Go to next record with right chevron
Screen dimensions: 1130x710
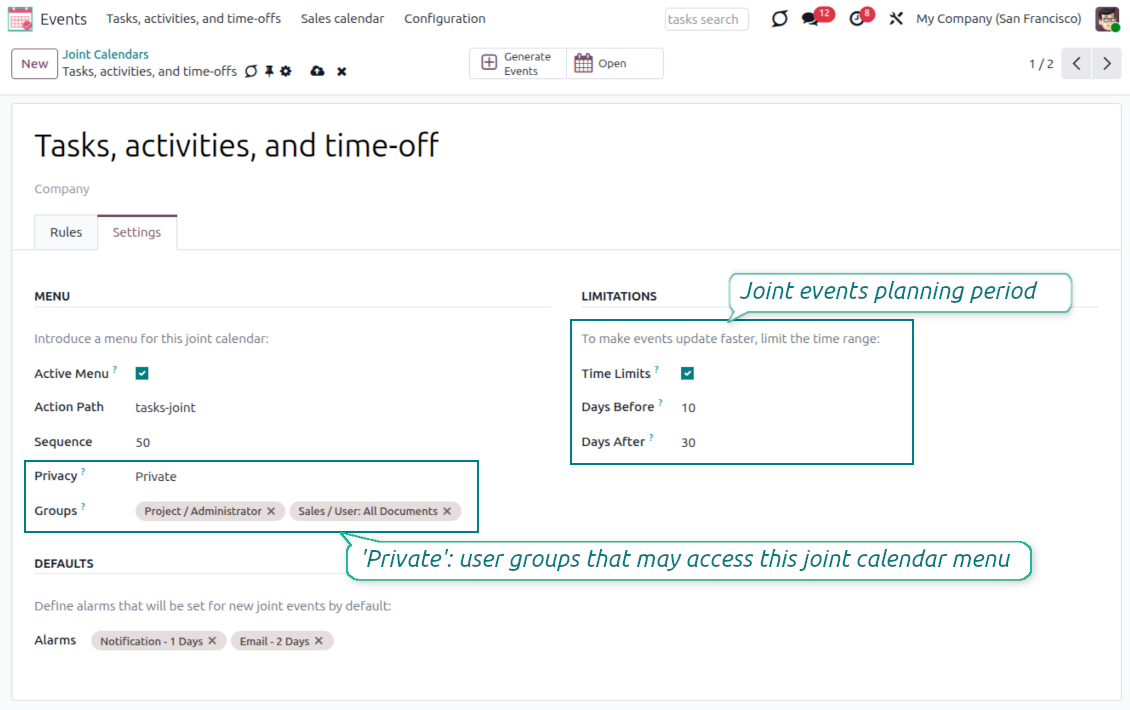pos(1105,63)
